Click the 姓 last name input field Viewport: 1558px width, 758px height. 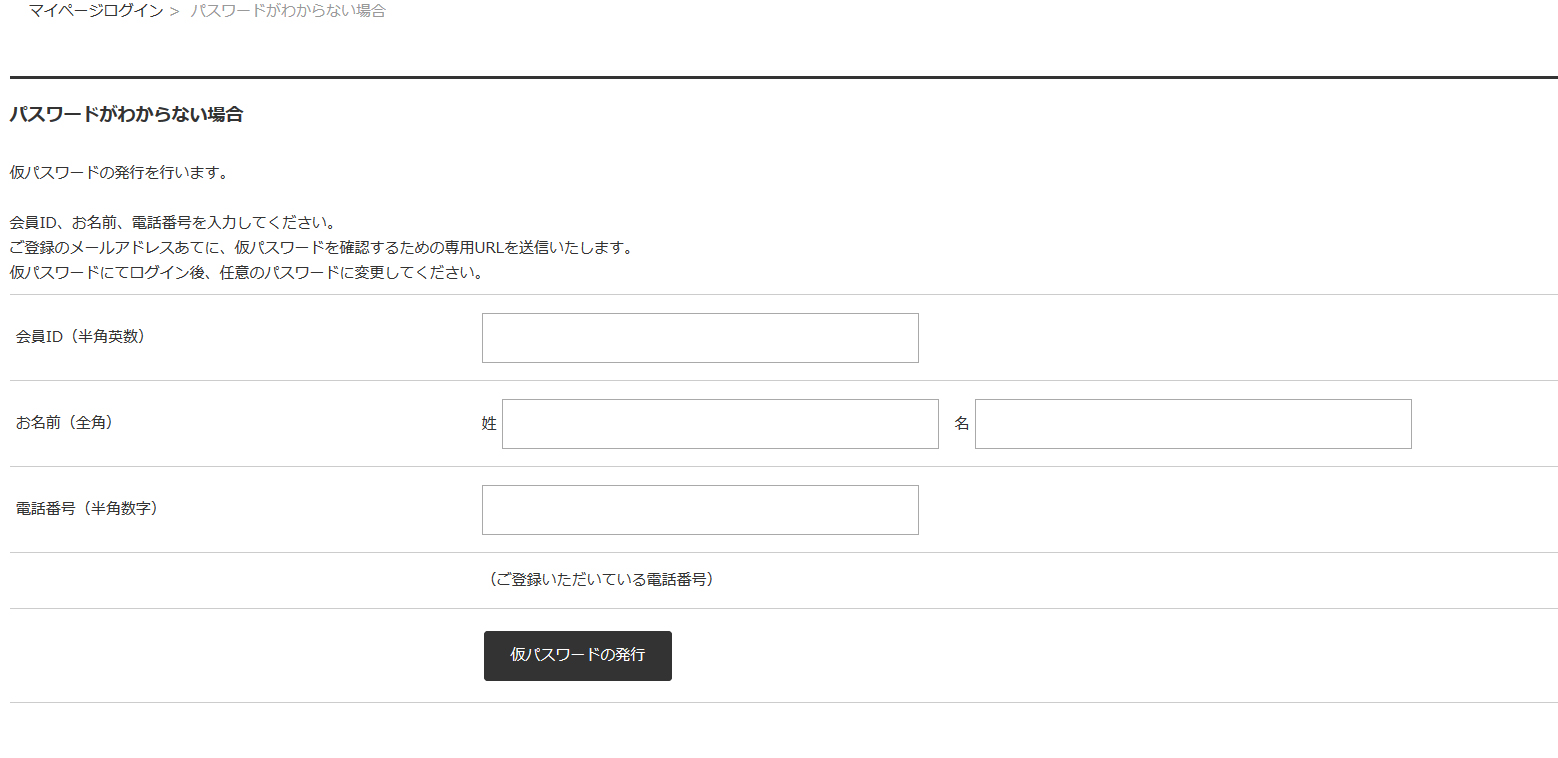(720, 424)
